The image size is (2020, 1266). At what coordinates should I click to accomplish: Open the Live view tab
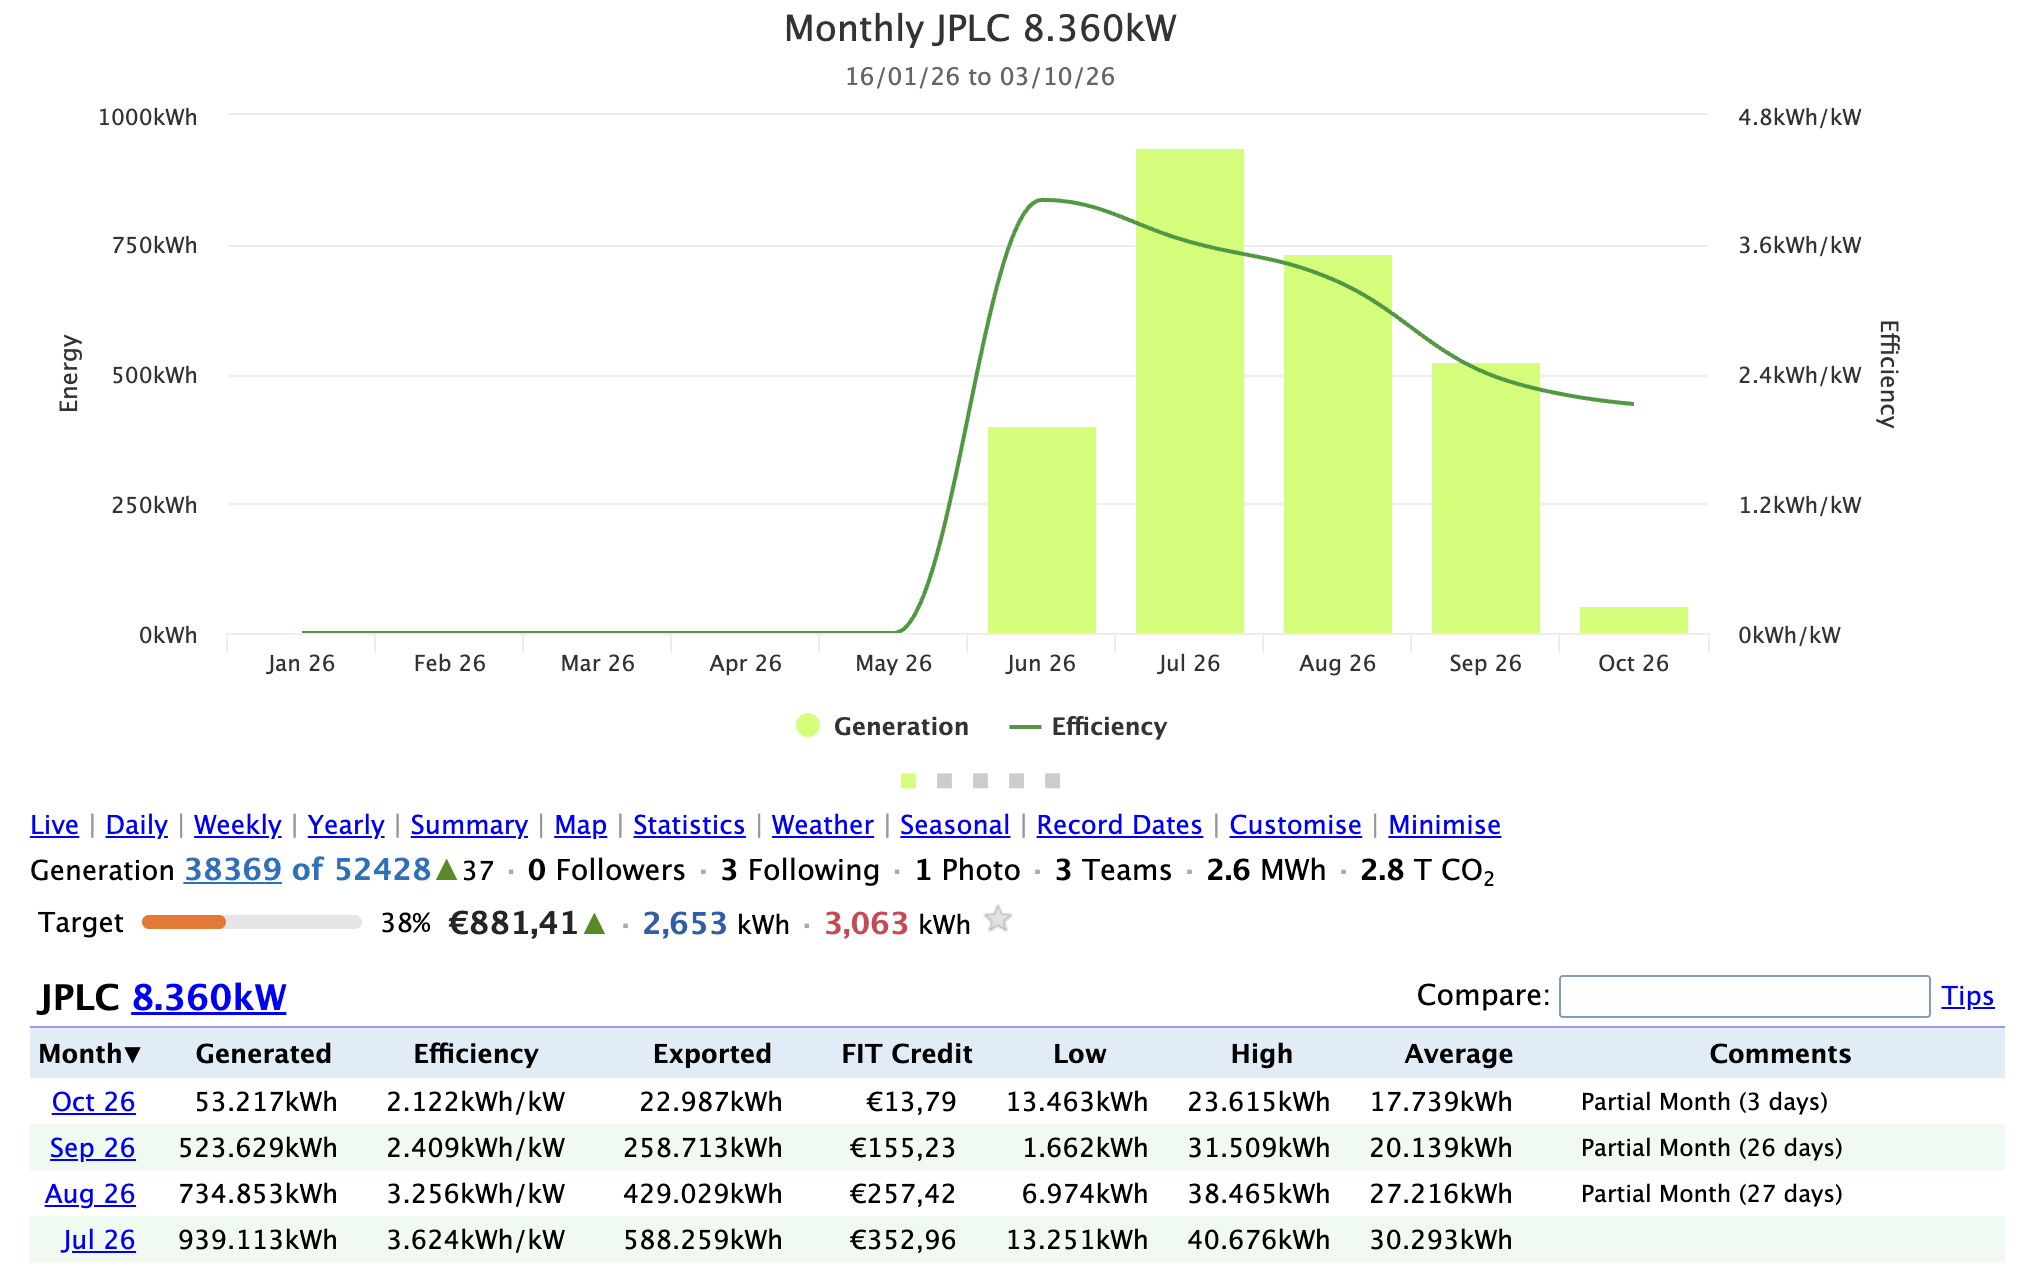click(x=54, y=825)
